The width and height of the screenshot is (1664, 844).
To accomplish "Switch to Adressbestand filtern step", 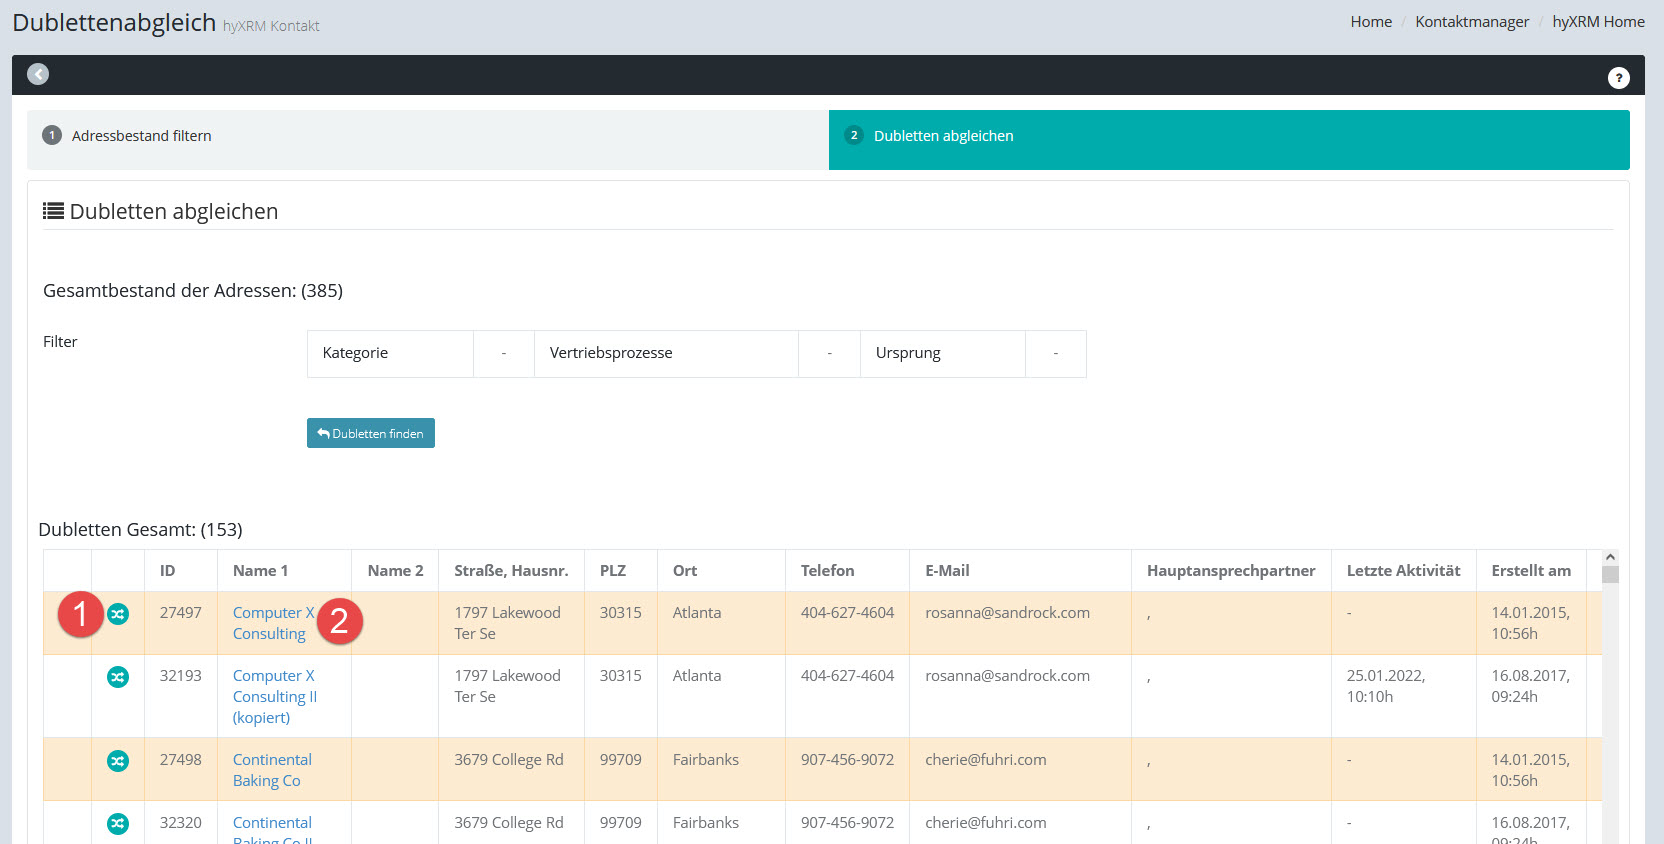I will pyautogui.click(x=141, y=136).
